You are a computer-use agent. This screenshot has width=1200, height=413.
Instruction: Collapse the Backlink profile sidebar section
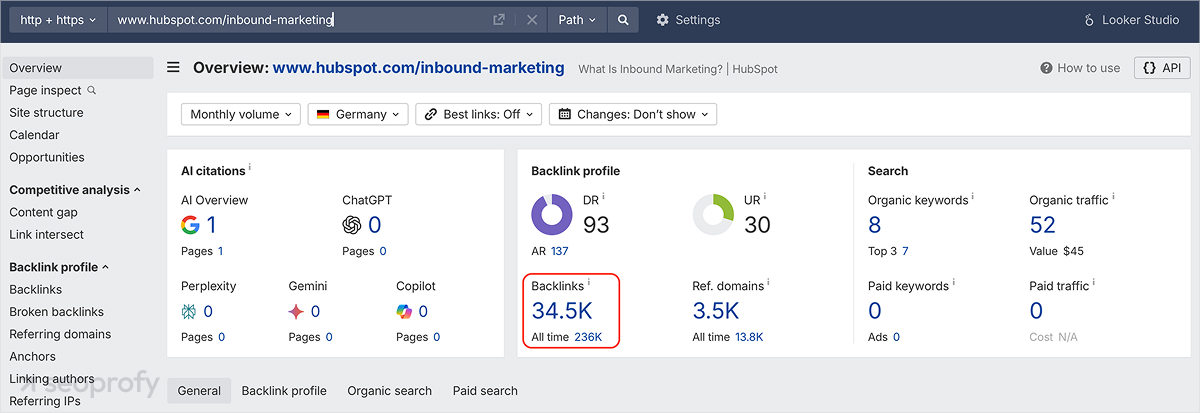point(59,267)
